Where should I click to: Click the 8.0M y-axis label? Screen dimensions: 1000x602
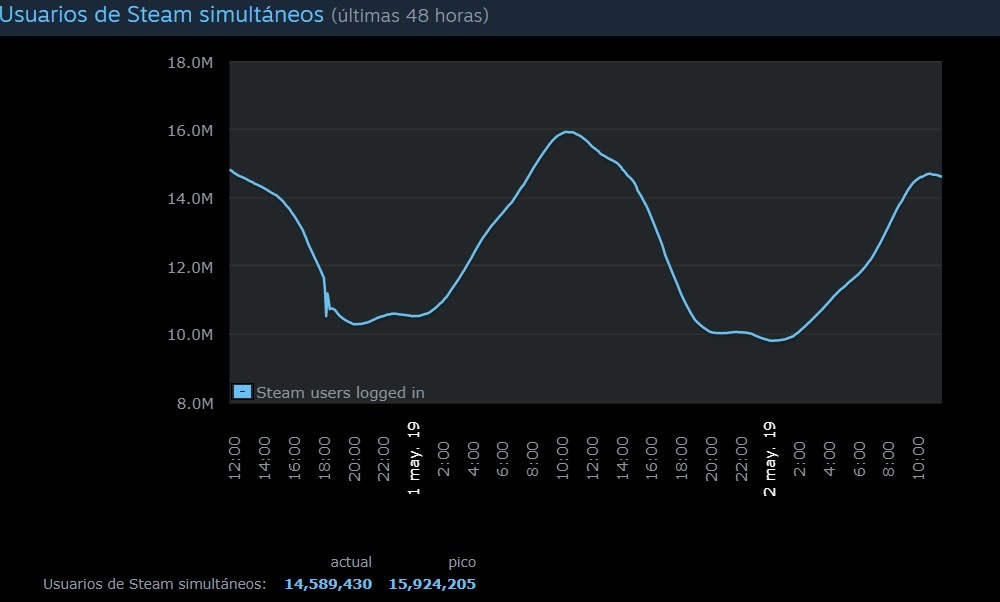coord(195,404)
